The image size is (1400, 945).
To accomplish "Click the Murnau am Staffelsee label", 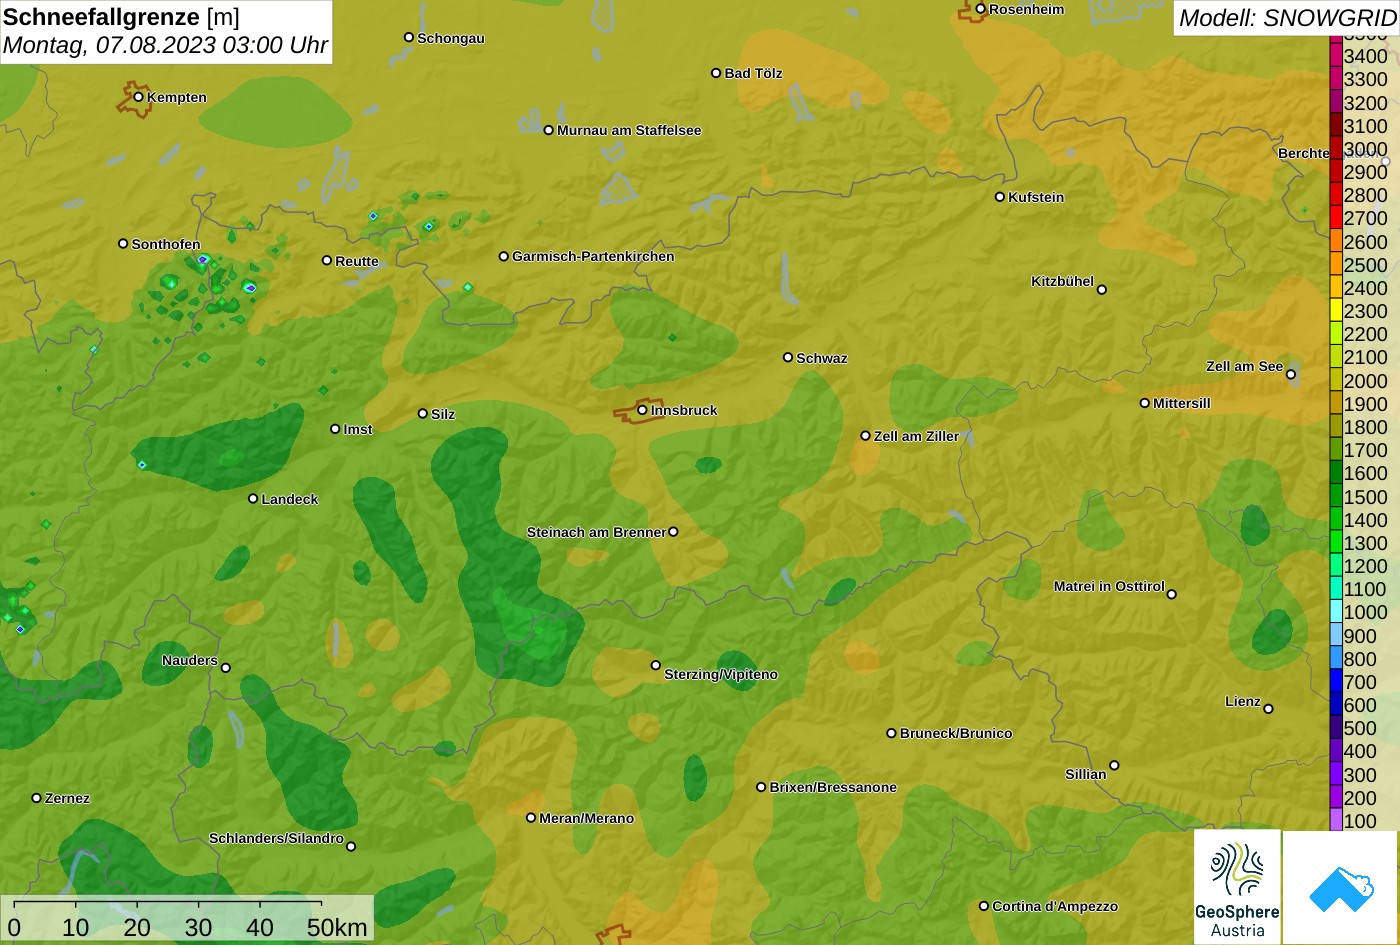I will 629,130.
